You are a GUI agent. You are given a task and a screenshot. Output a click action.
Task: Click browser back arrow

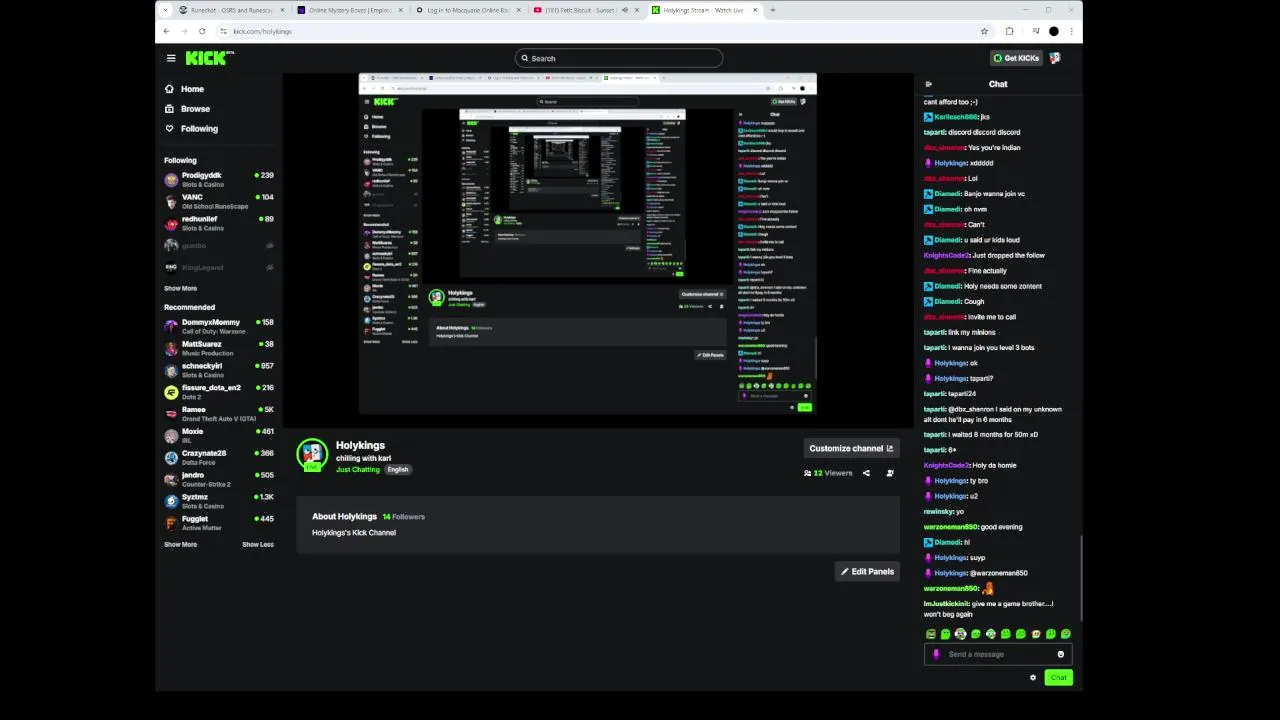[x=167, y=31]
